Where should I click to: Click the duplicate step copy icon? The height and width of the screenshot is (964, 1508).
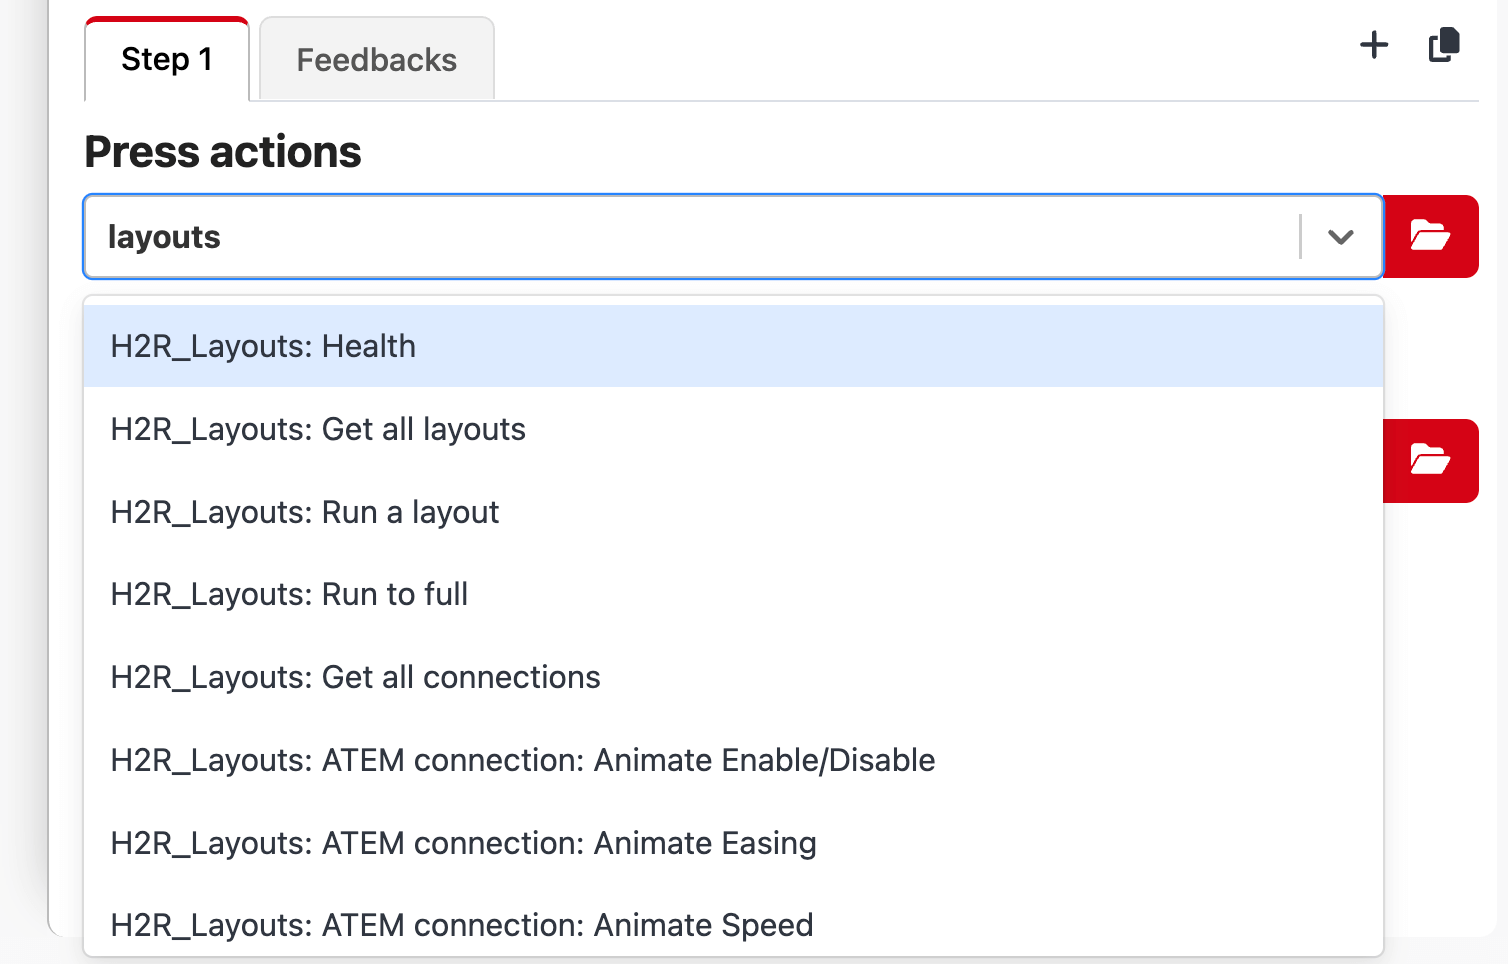[1444, 45]
